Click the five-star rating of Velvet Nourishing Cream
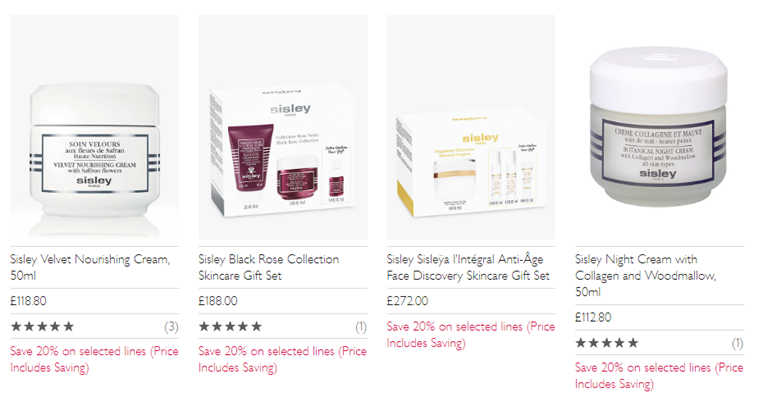 coord(42,326)
